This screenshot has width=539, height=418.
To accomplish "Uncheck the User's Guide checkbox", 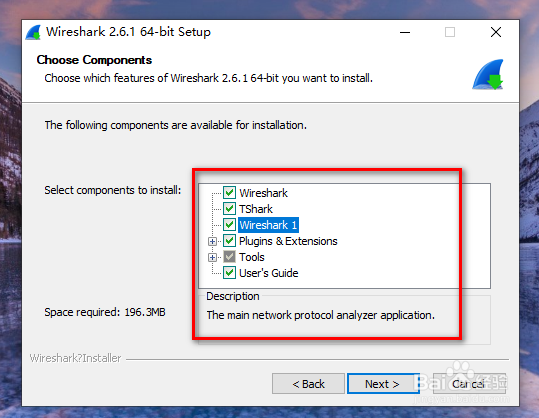I will [x=229, y=273].
